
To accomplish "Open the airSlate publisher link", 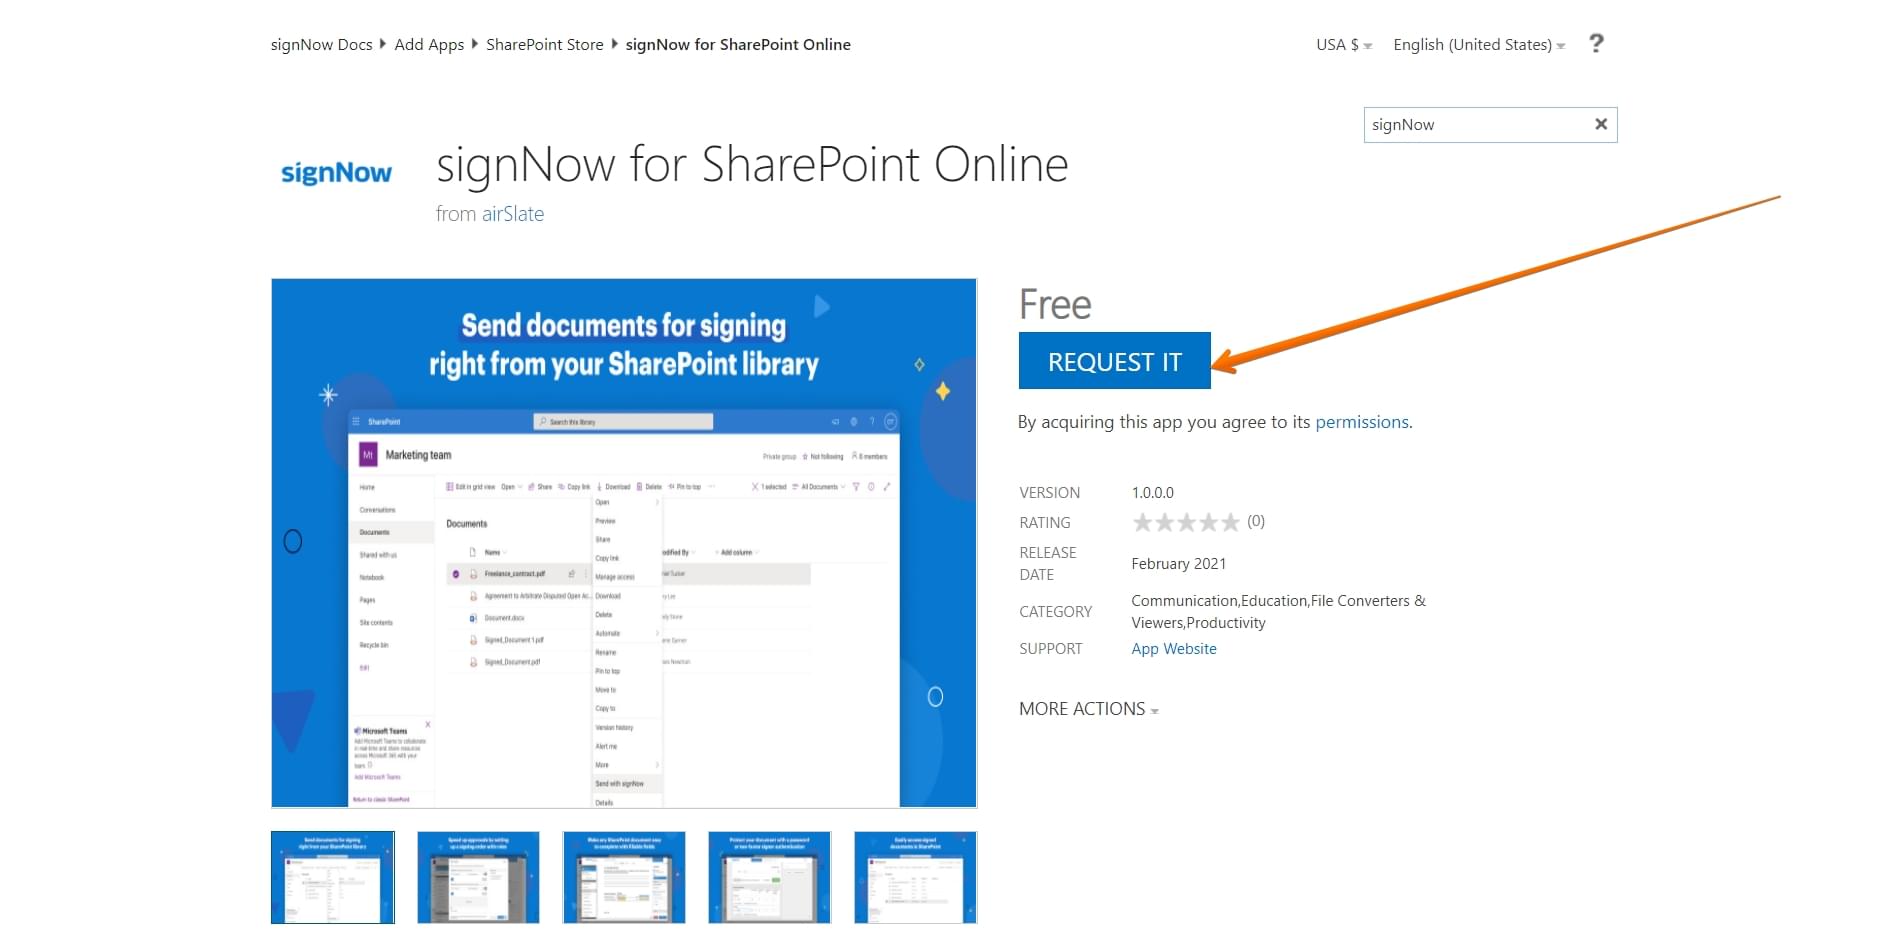I will coord(513,214).
